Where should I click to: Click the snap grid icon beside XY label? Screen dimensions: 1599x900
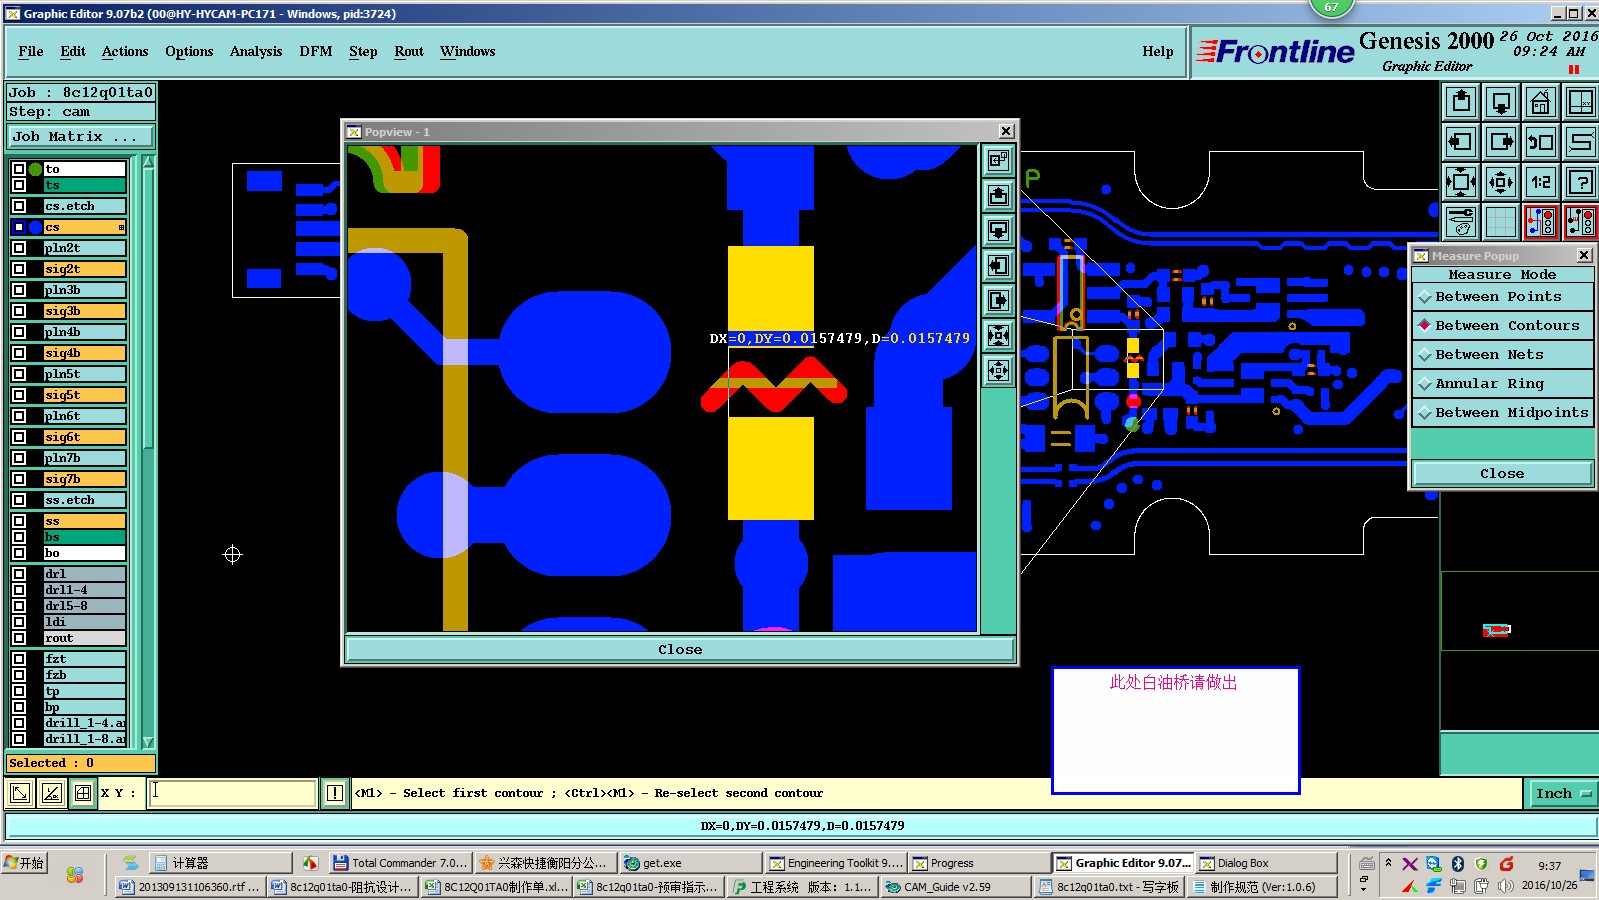tap(83, 793)
